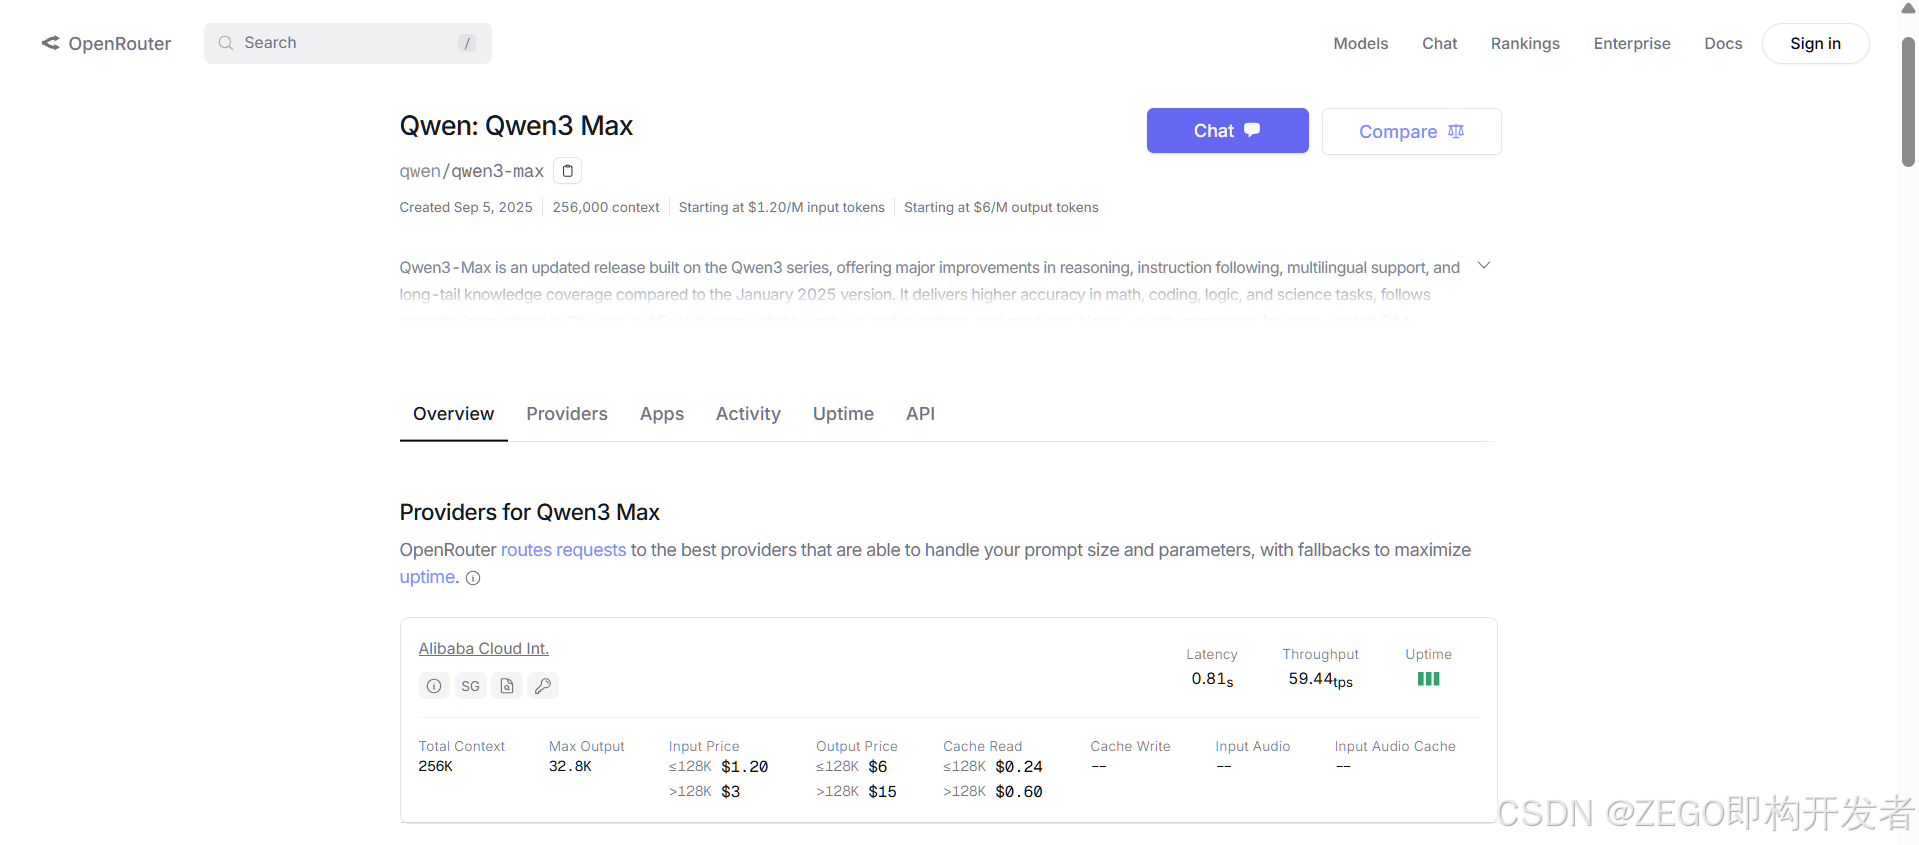This screenshot has width=1919, height=845.
Task: Click the $3 input price over 128K
Action: 731,791
